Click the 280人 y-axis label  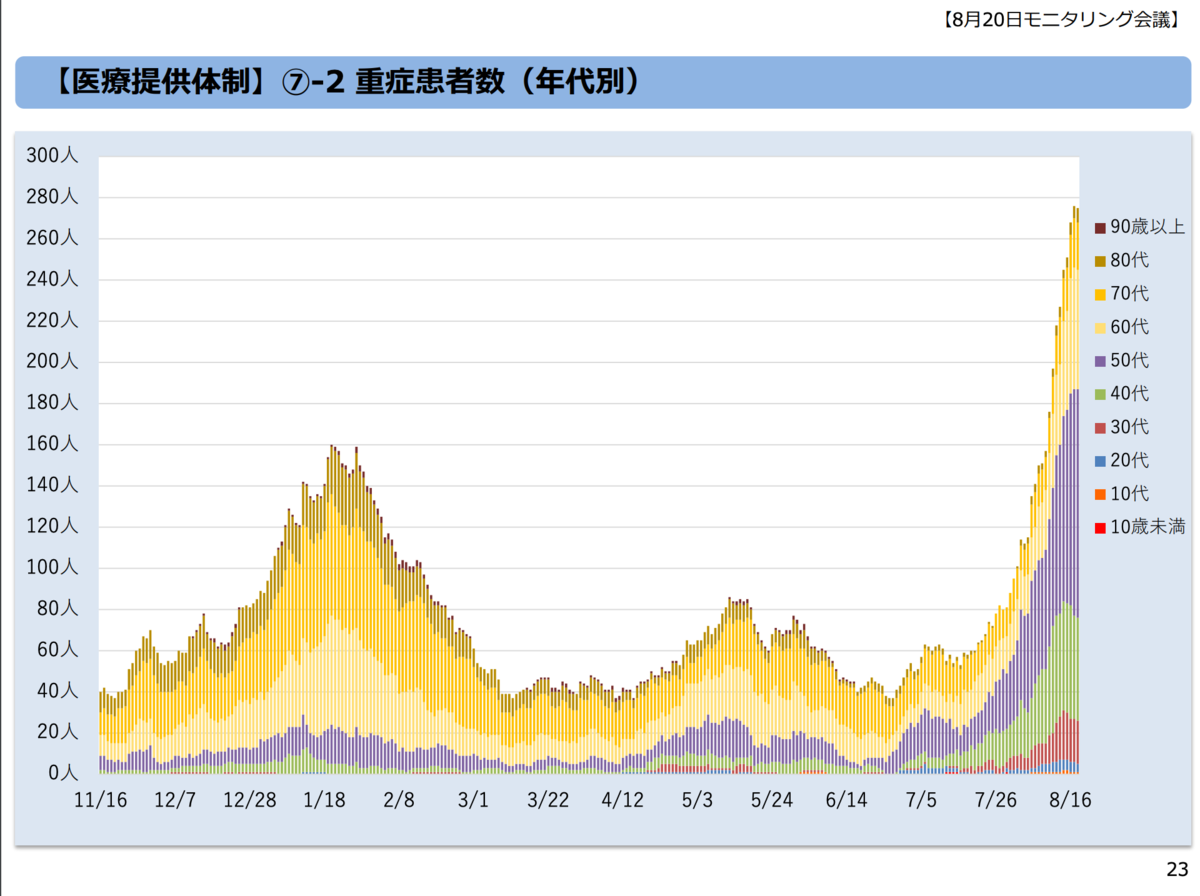[52, 197]
